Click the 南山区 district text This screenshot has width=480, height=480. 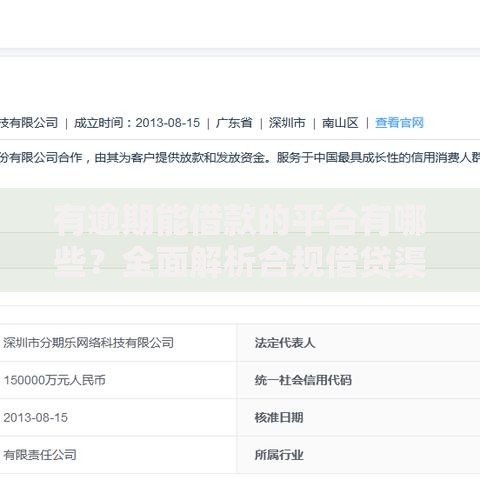[340, 123]
